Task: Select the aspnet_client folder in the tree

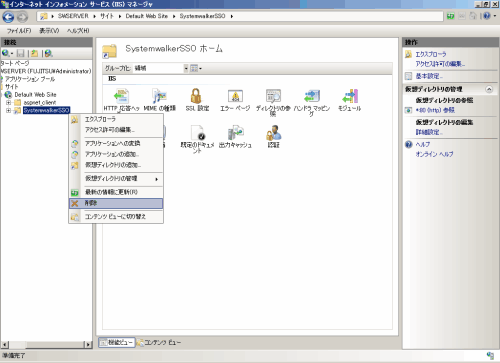Action: point(40,102)
